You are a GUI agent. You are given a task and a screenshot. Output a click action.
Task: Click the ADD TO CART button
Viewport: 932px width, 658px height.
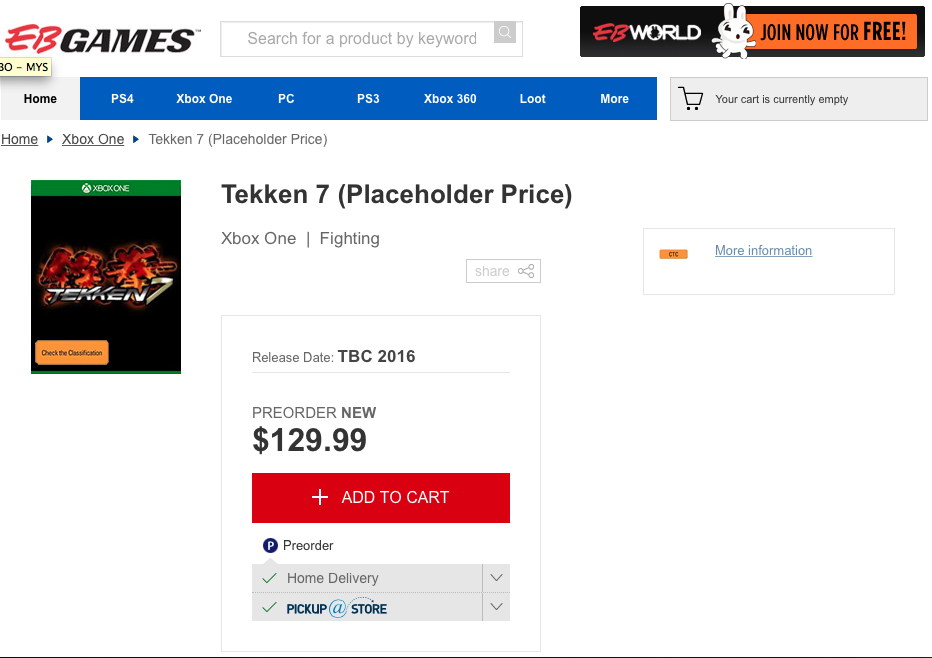point(381,498)
